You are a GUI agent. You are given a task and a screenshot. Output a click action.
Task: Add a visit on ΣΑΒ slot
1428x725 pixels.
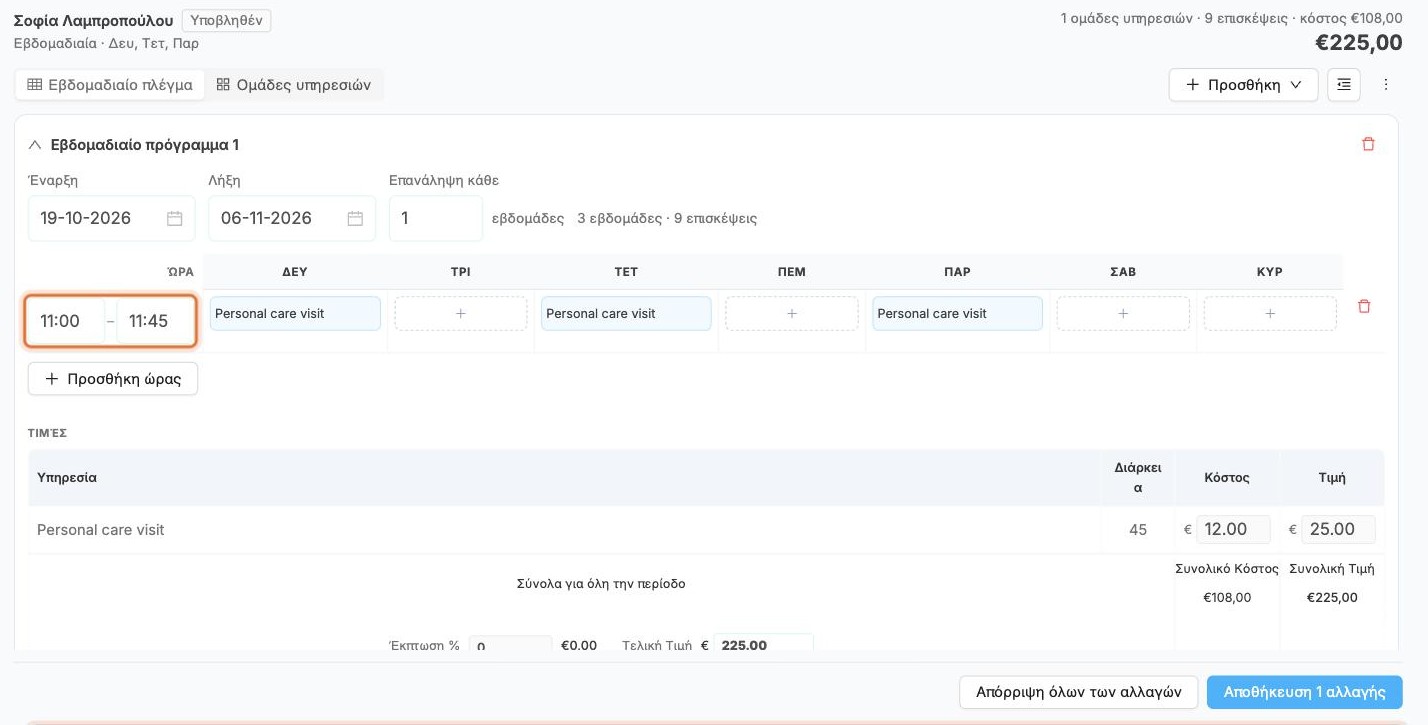pos(1123,313)
